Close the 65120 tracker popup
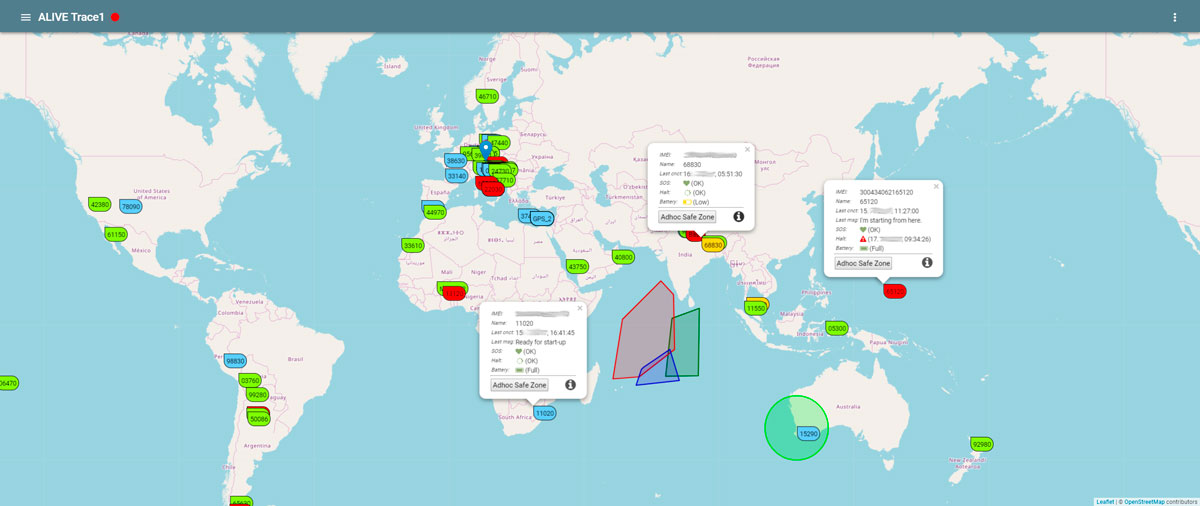1200x506 pixels. 936,186
